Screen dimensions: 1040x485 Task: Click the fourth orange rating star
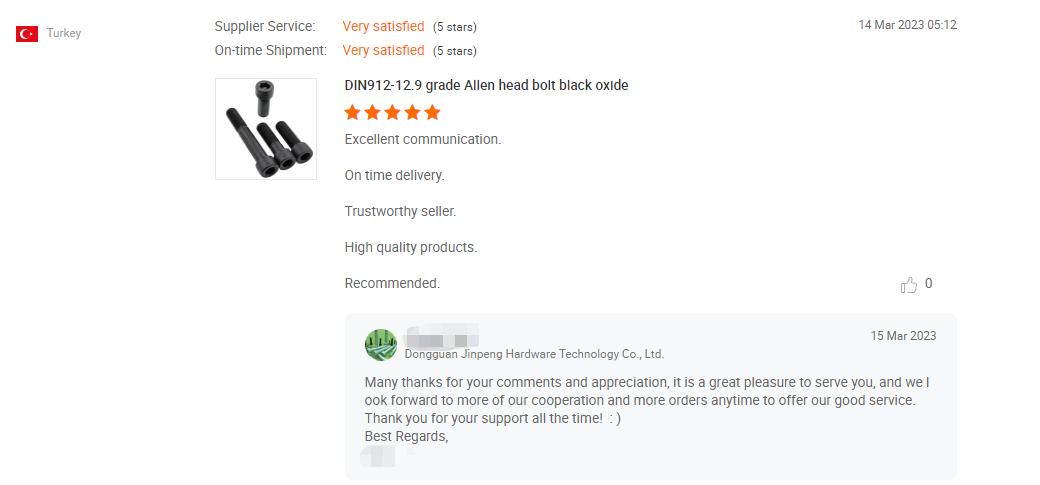(x=413, y=113)
